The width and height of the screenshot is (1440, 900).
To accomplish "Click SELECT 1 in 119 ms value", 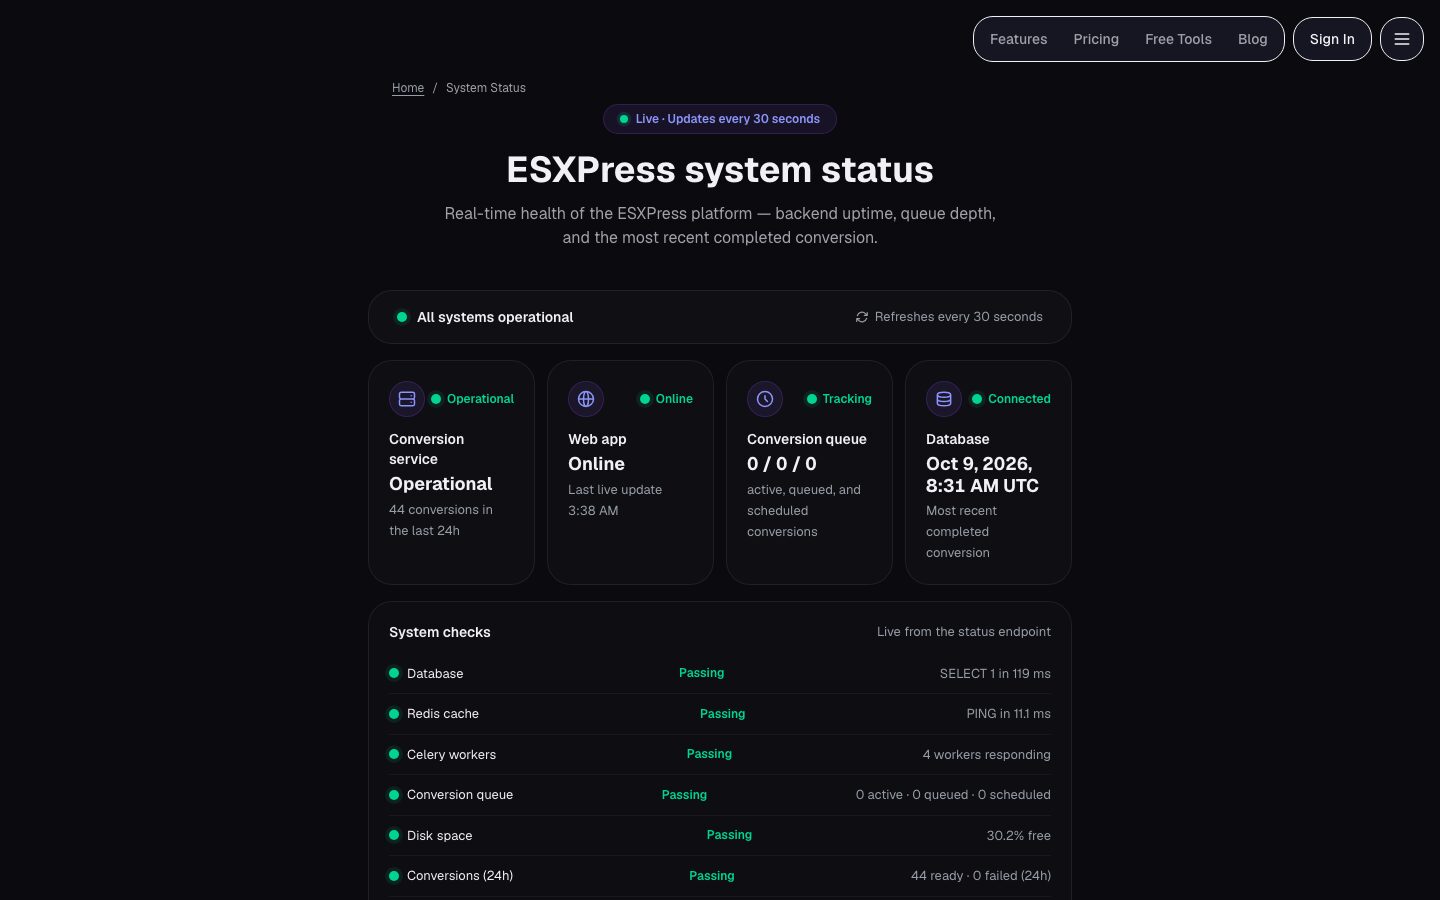I will (995, 674).
